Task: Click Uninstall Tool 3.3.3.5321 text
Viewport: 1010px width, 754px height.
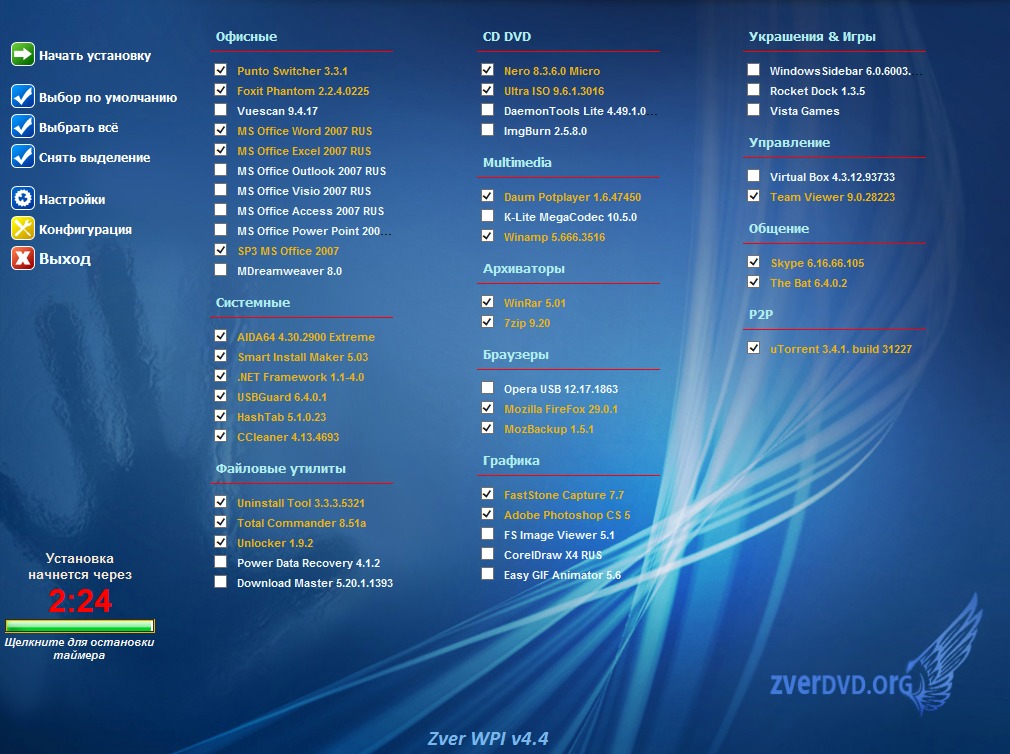Action: click(301, 504)
